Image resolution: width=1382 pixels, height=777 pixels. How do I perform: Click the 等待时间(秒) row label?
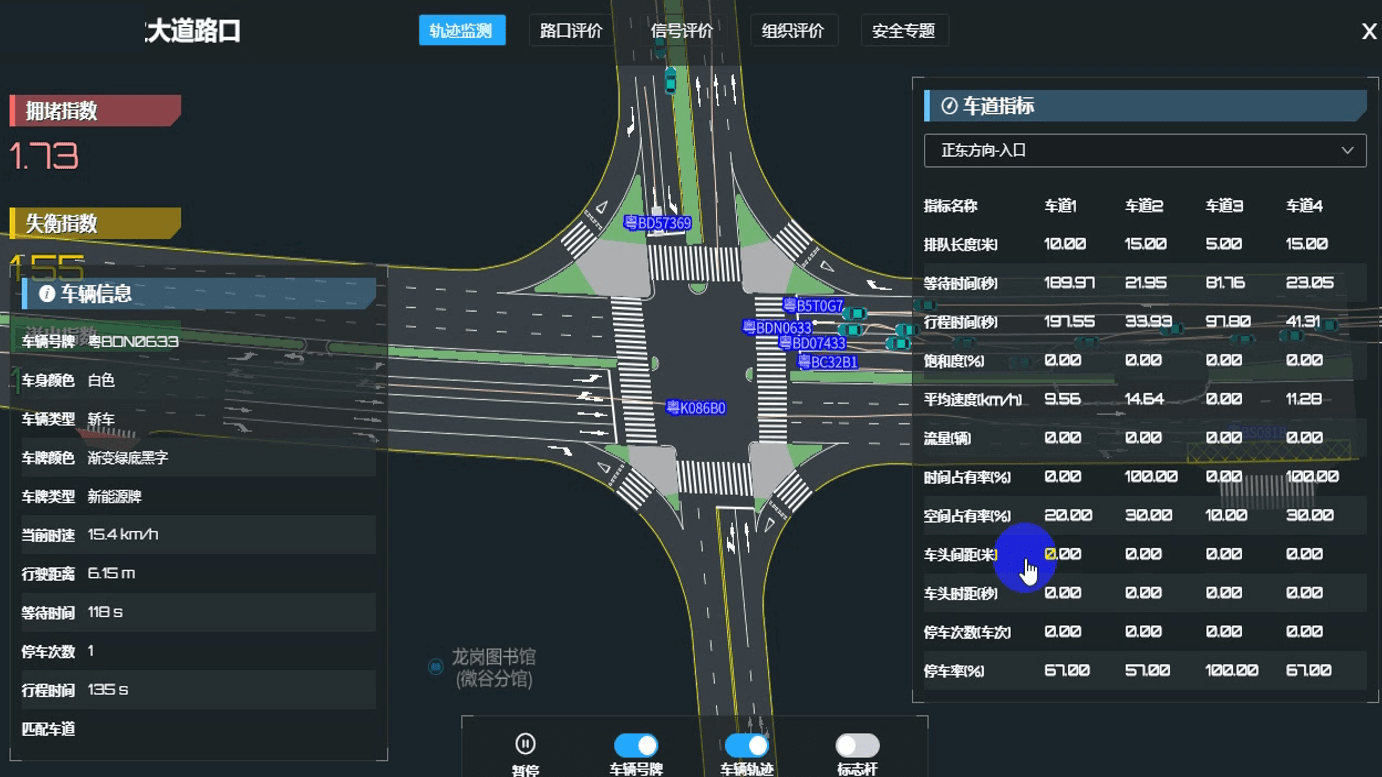coord(960,284)
